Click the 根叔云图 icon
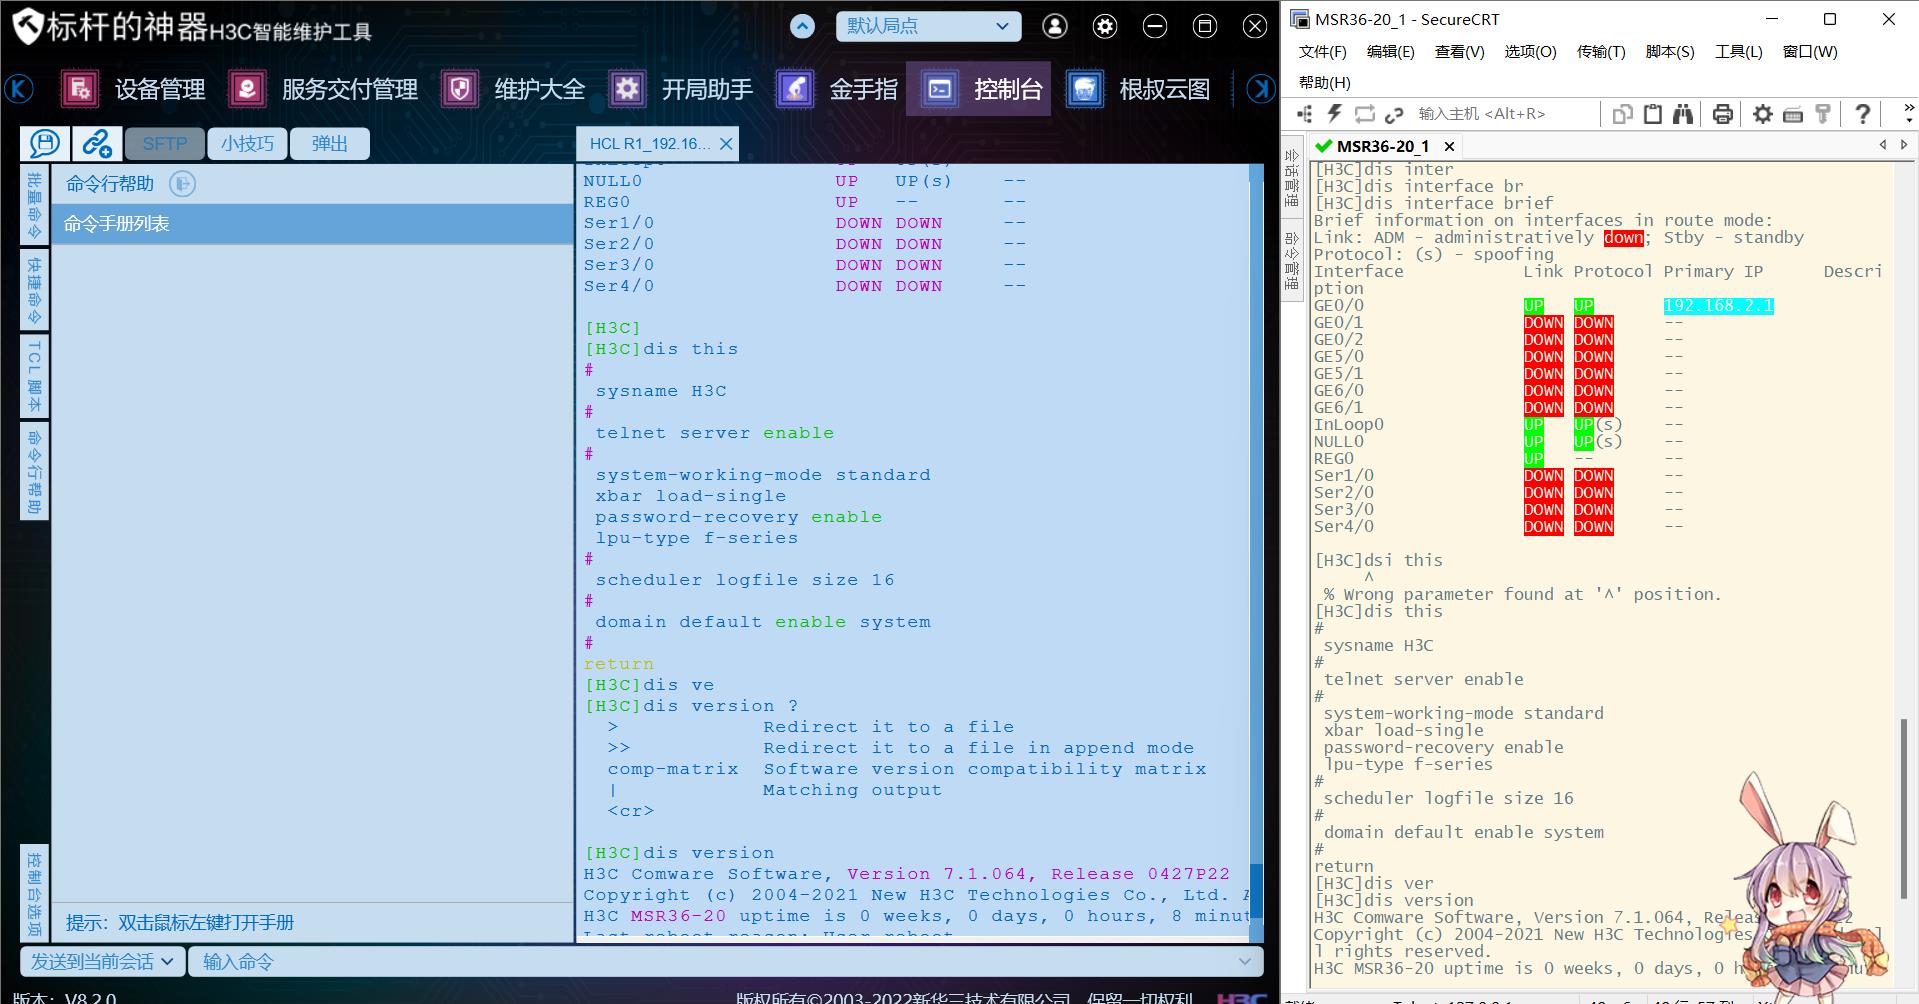Screen dimensions: 1919x1004 click(x=1085, y=89)
